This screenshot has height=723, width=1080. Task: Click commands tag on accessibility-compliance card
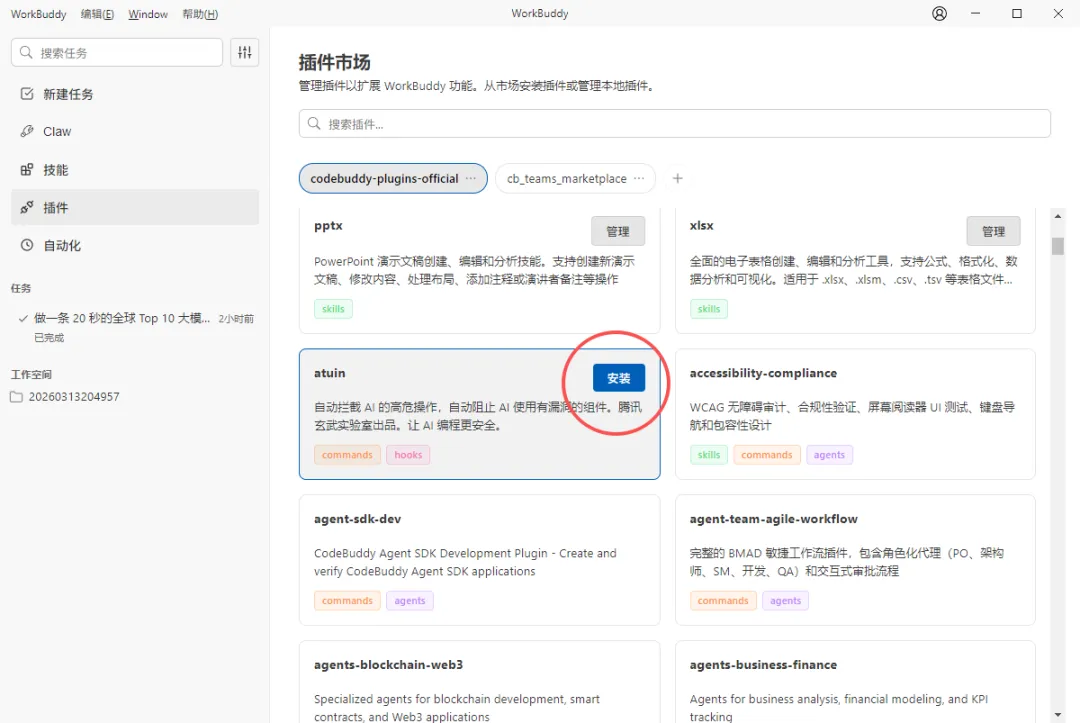tap(767, 454)
